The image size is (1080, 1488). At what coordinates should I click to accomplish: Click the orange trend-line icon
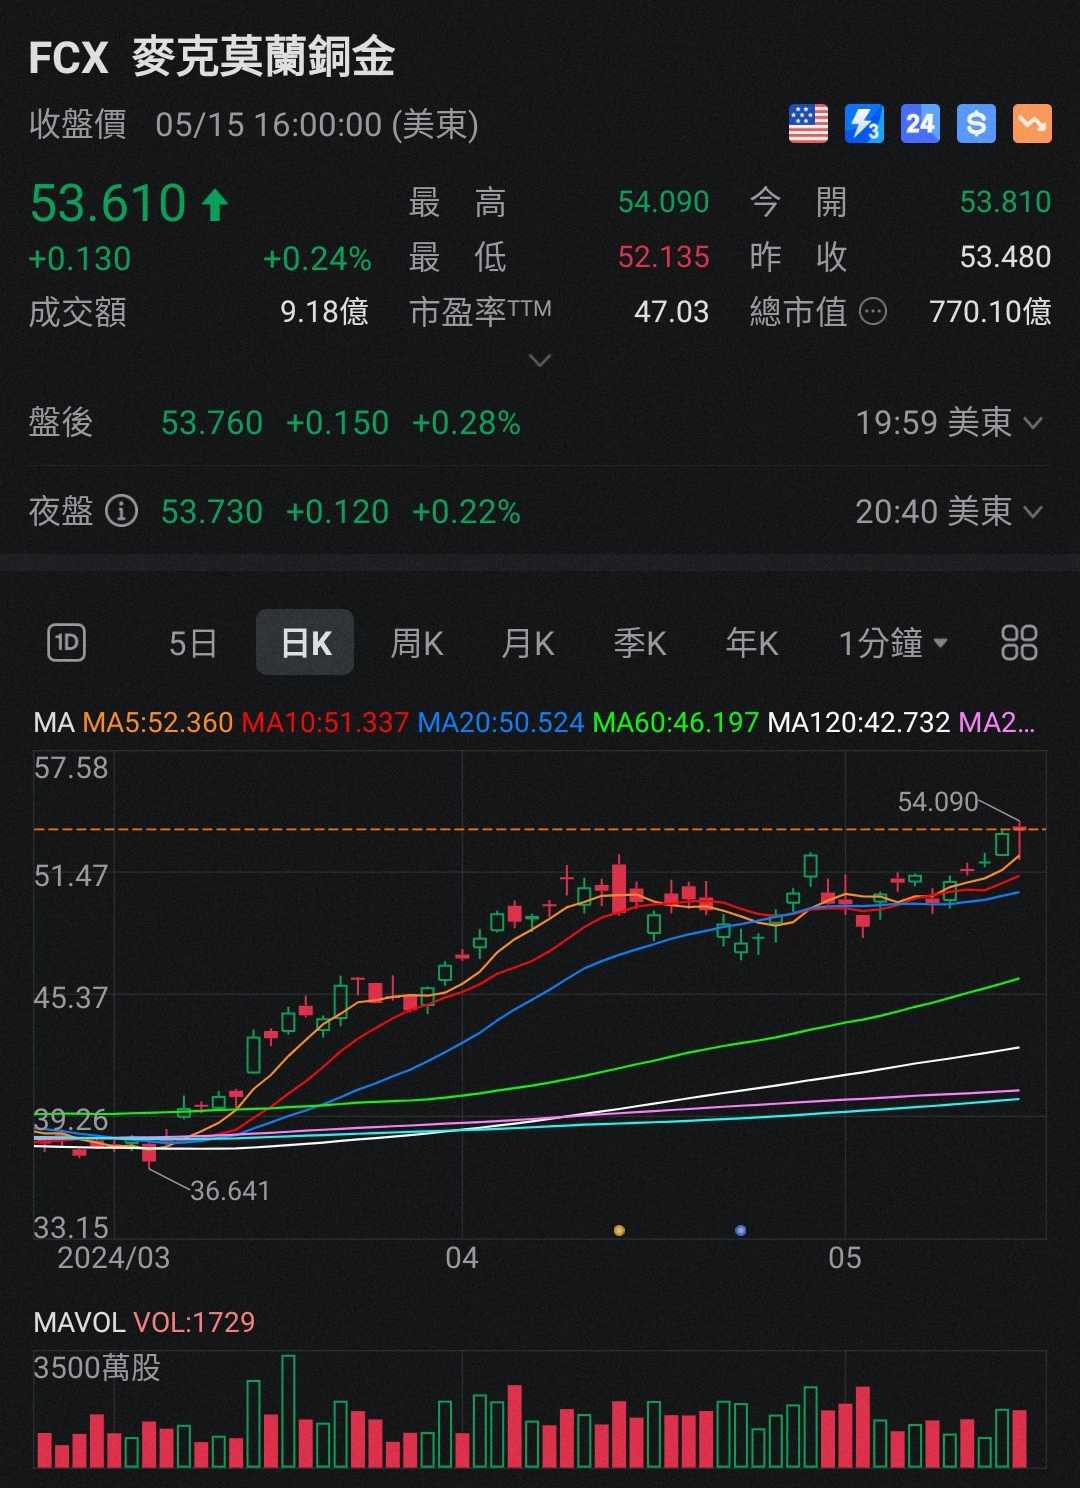point(1031,123)
